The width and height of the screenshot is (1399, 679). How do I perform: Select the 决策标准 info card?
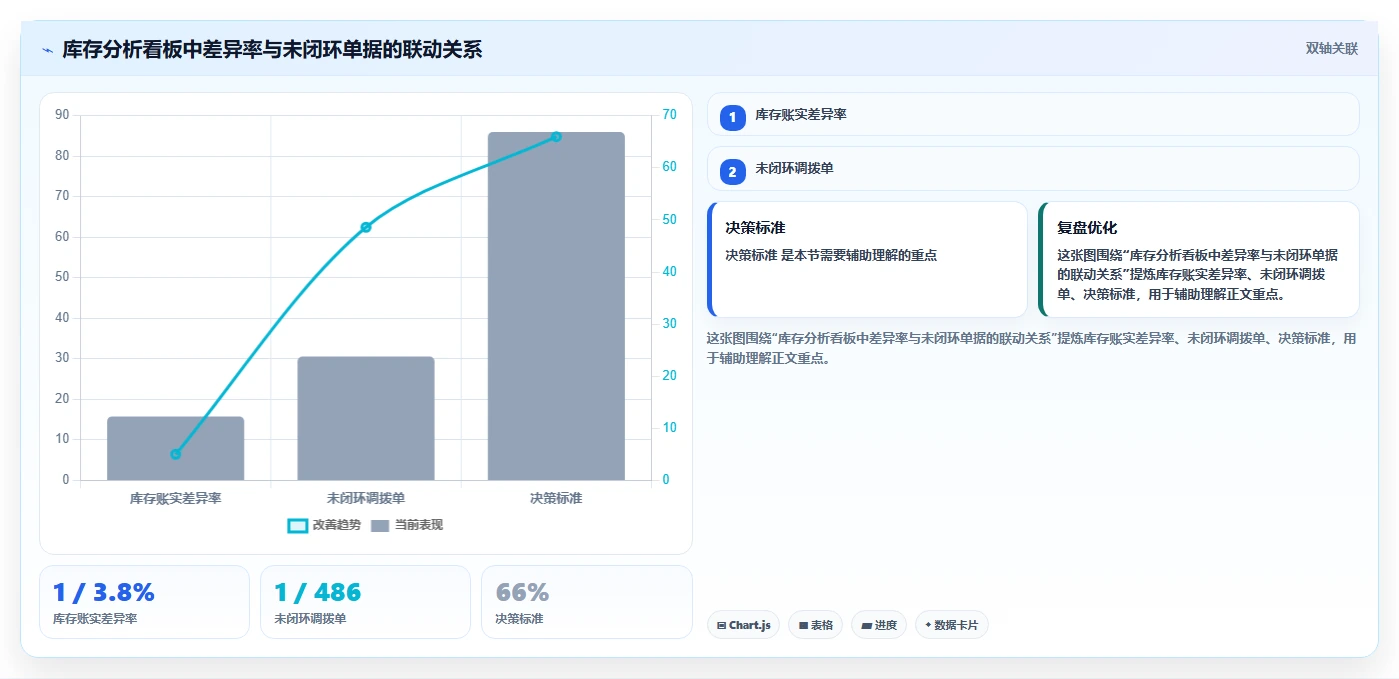pyautogui.click(x=867, y=260)
